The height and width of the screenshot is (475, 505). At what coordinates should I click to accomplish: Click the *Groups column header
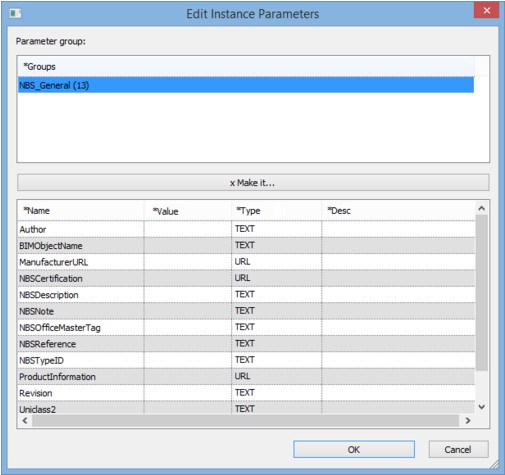(246, 67)
